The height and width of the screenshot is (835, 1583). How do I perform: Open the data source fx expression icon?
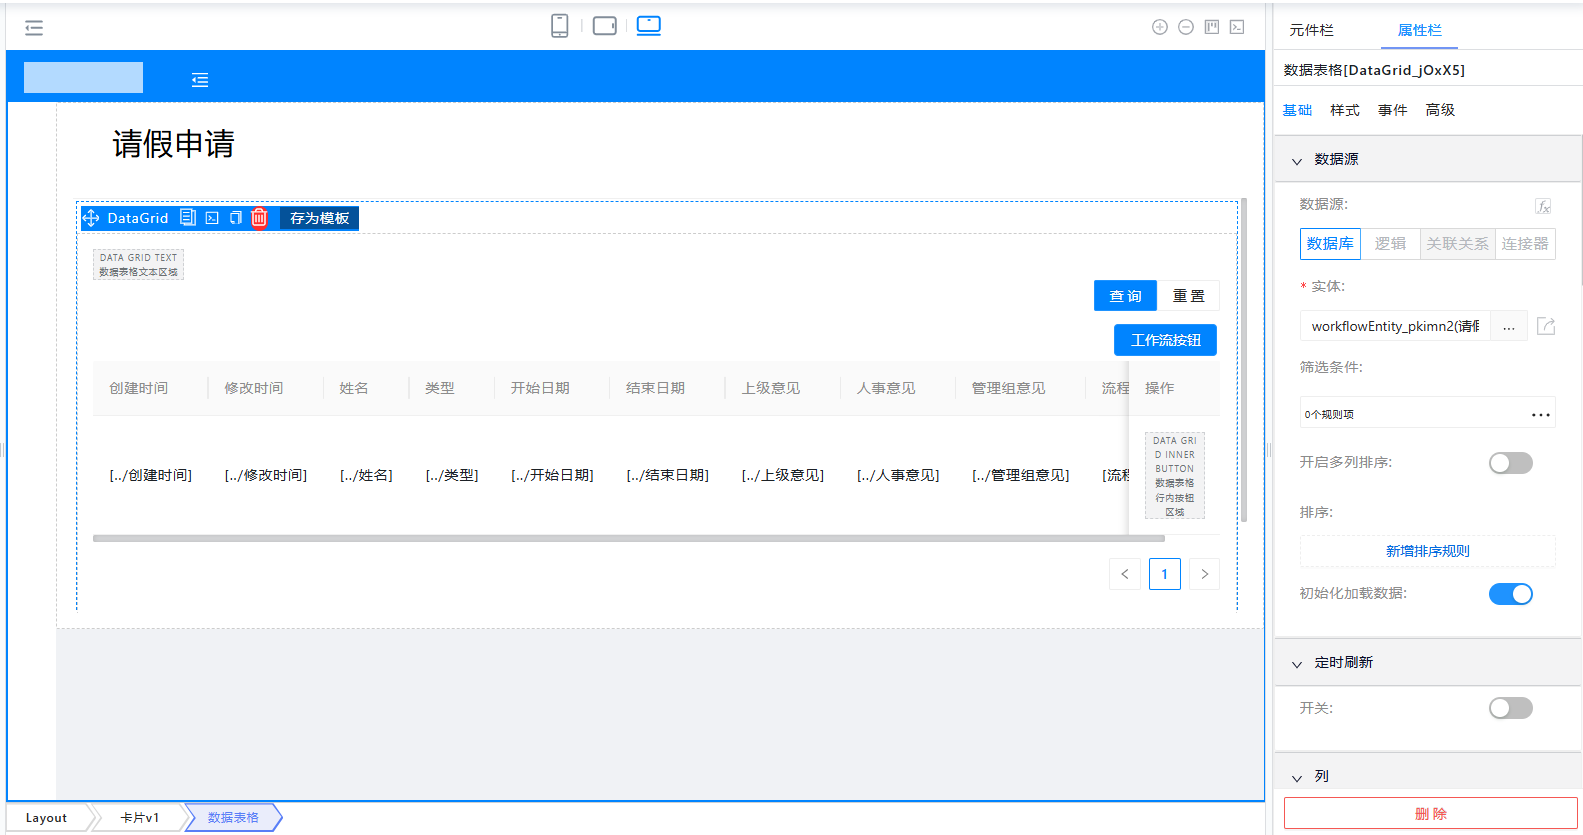coord(1542,206)
